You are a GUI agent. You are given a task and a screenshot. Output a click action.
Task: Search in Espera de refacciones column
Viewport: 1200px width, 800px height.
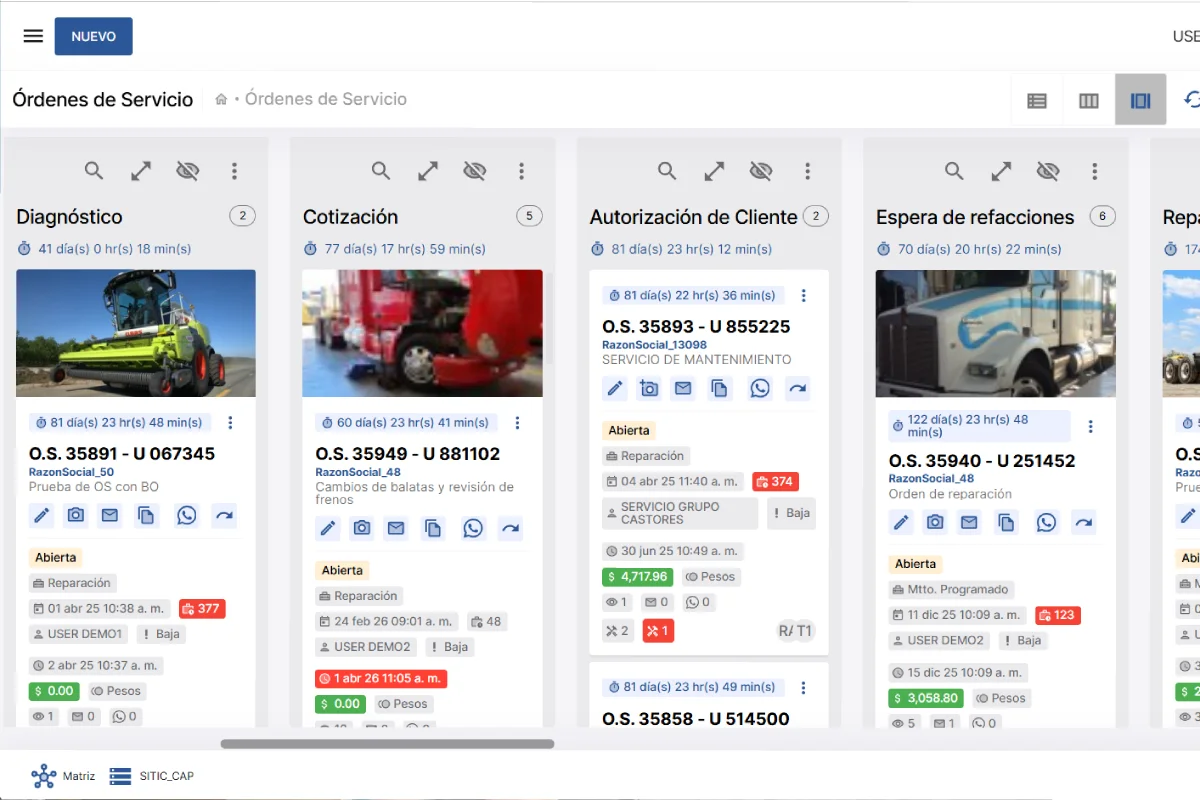pos(954,171)
